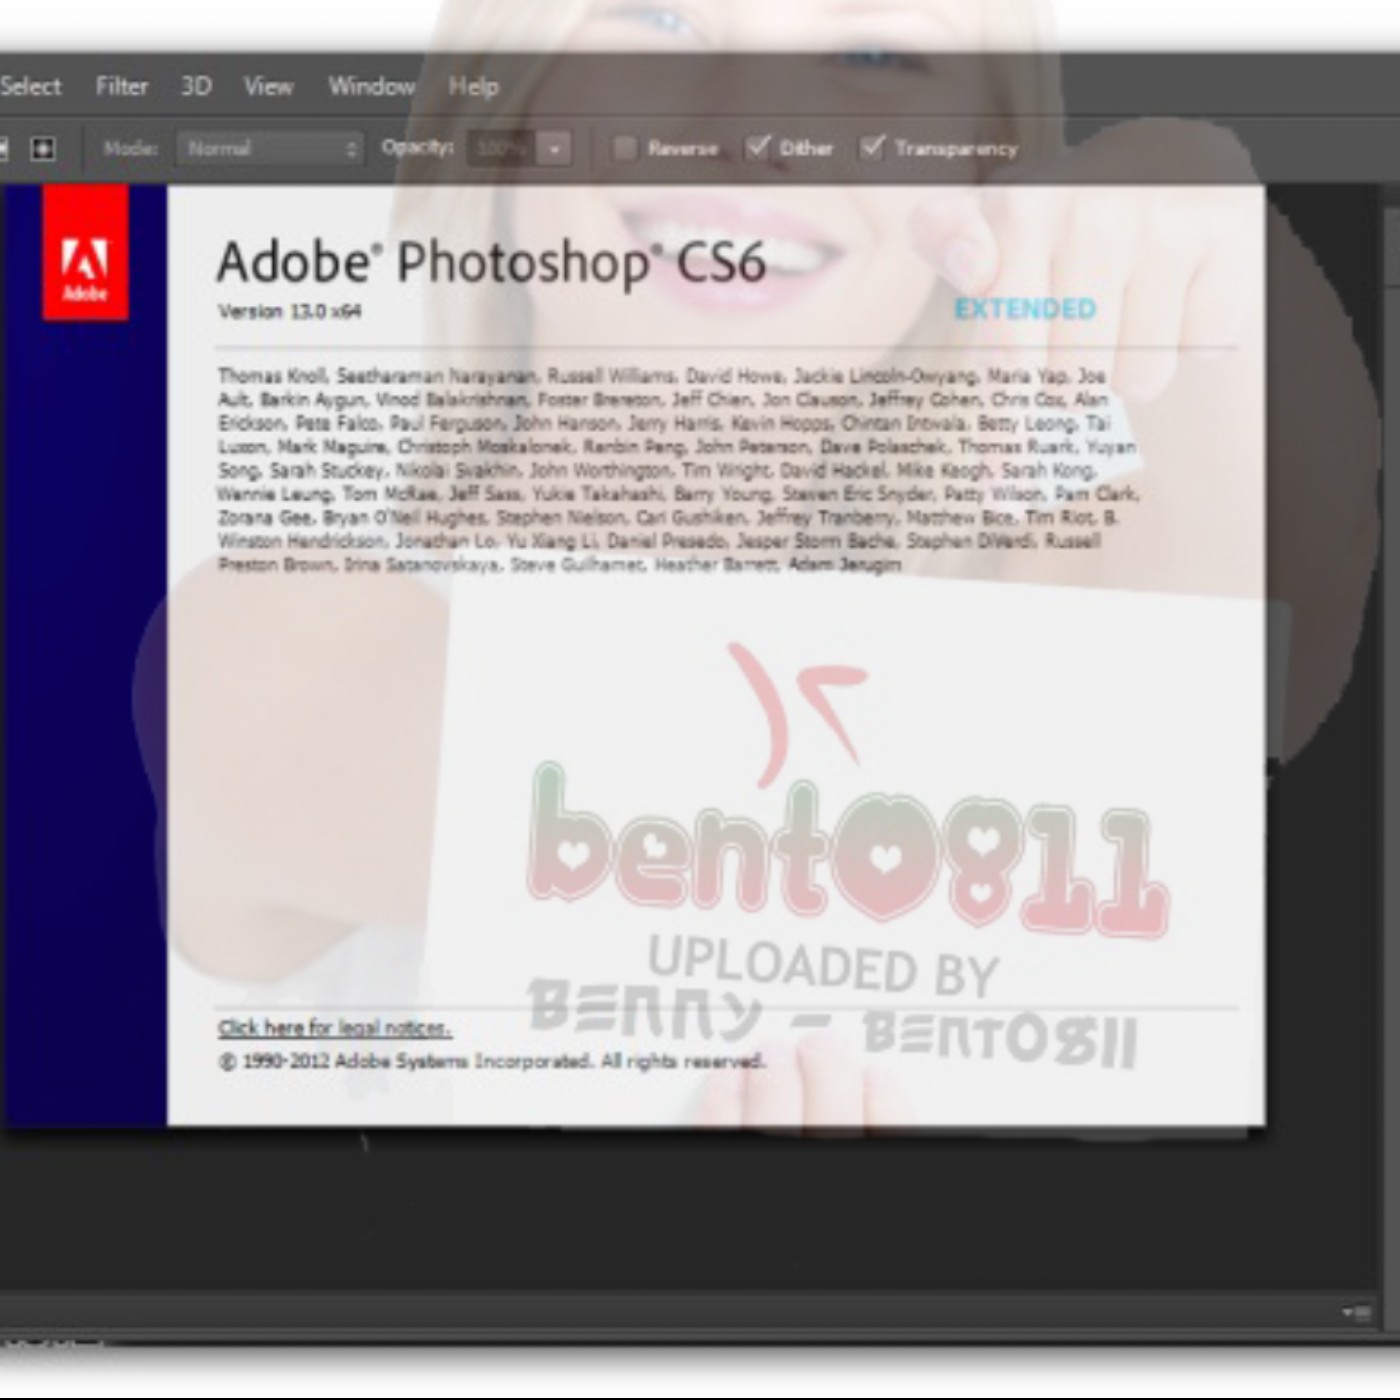Open the Help menu
This screenshot has height=1400, width=1400.
click(473, 87)
